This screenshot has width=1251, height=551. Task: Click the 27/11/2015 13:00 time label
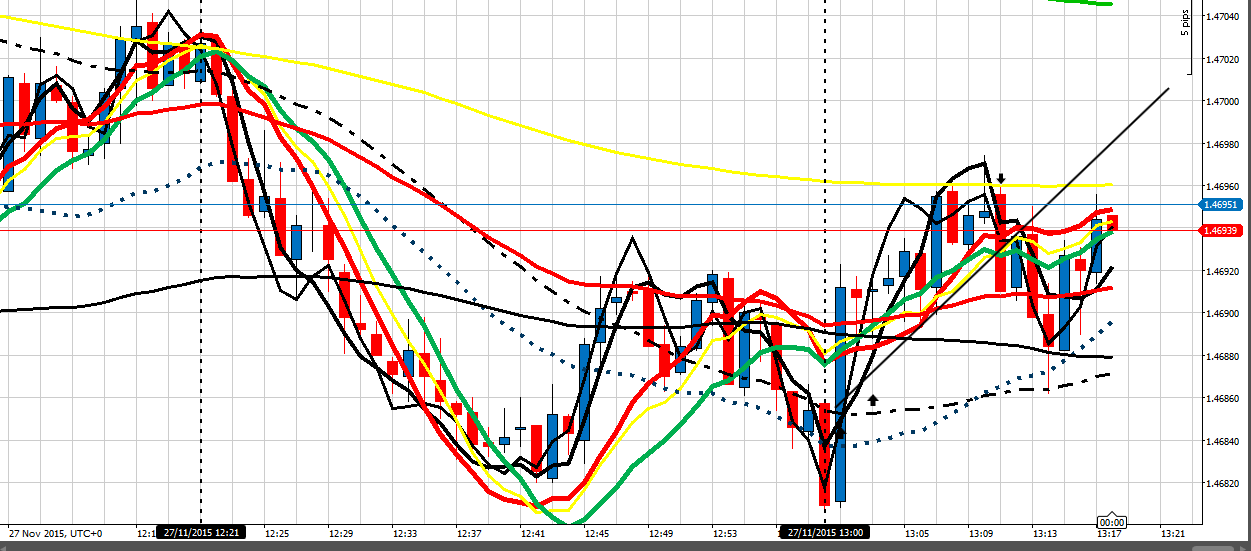824,534
